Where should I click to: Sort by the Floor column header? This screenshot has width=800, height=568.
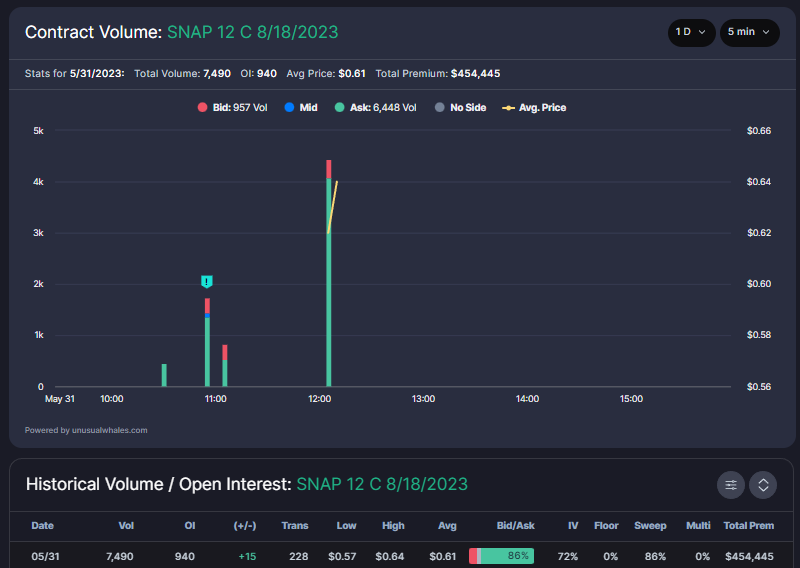pos(606,526)
